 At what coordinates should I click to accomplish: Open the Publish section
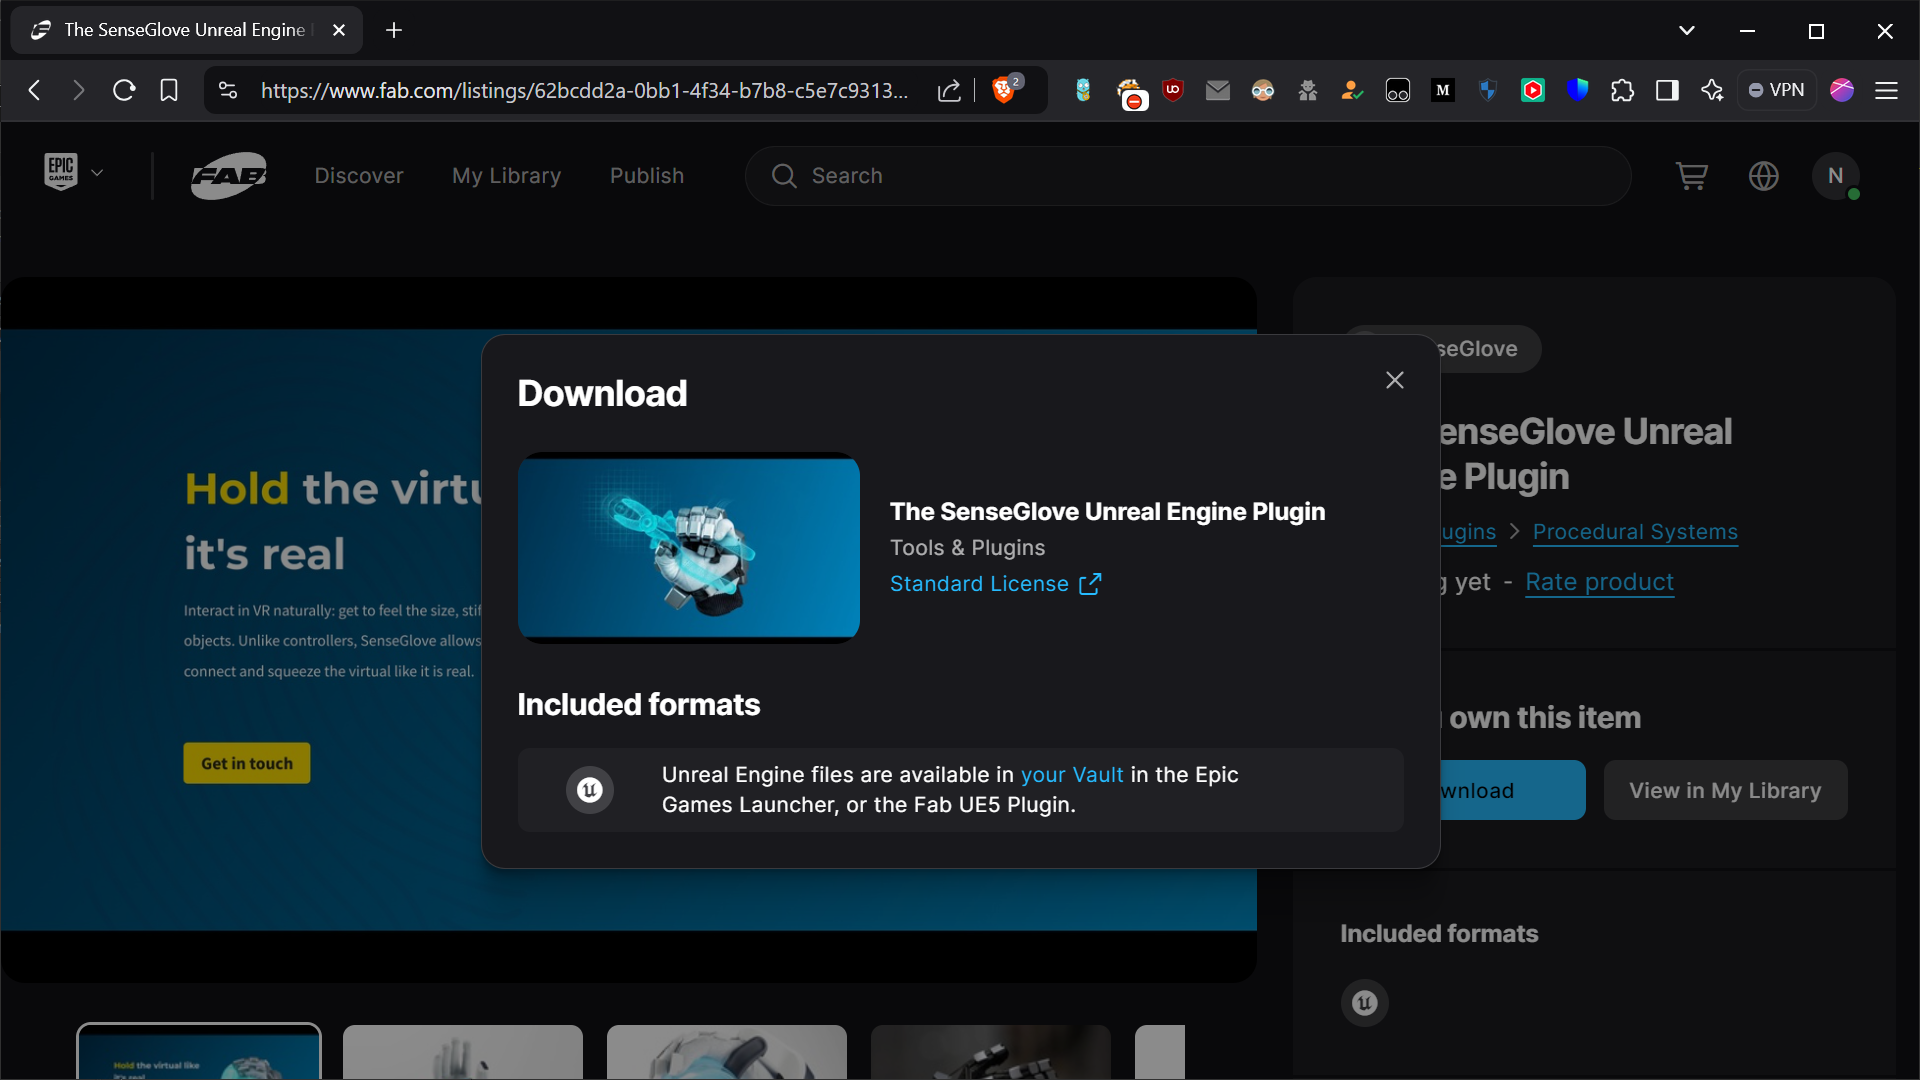pos(647,176)
